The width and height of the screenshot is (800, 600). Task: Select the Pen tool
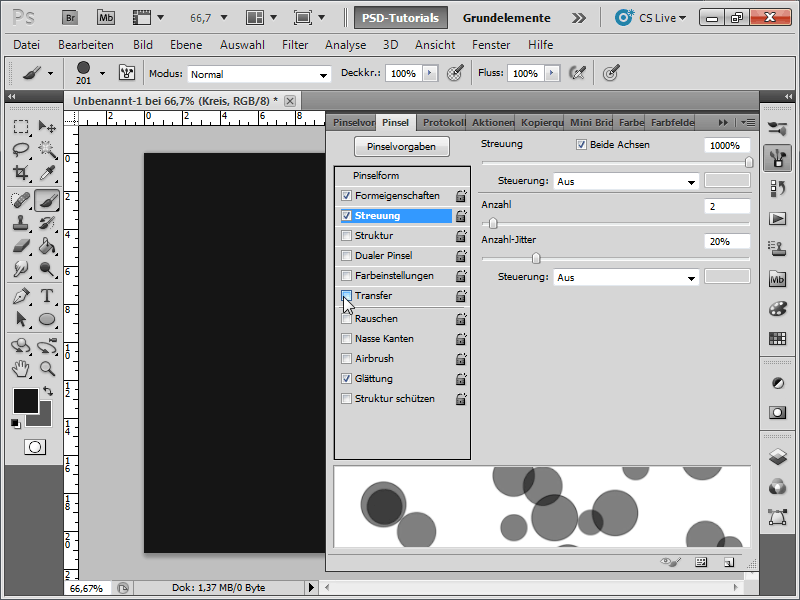point(21,296)
